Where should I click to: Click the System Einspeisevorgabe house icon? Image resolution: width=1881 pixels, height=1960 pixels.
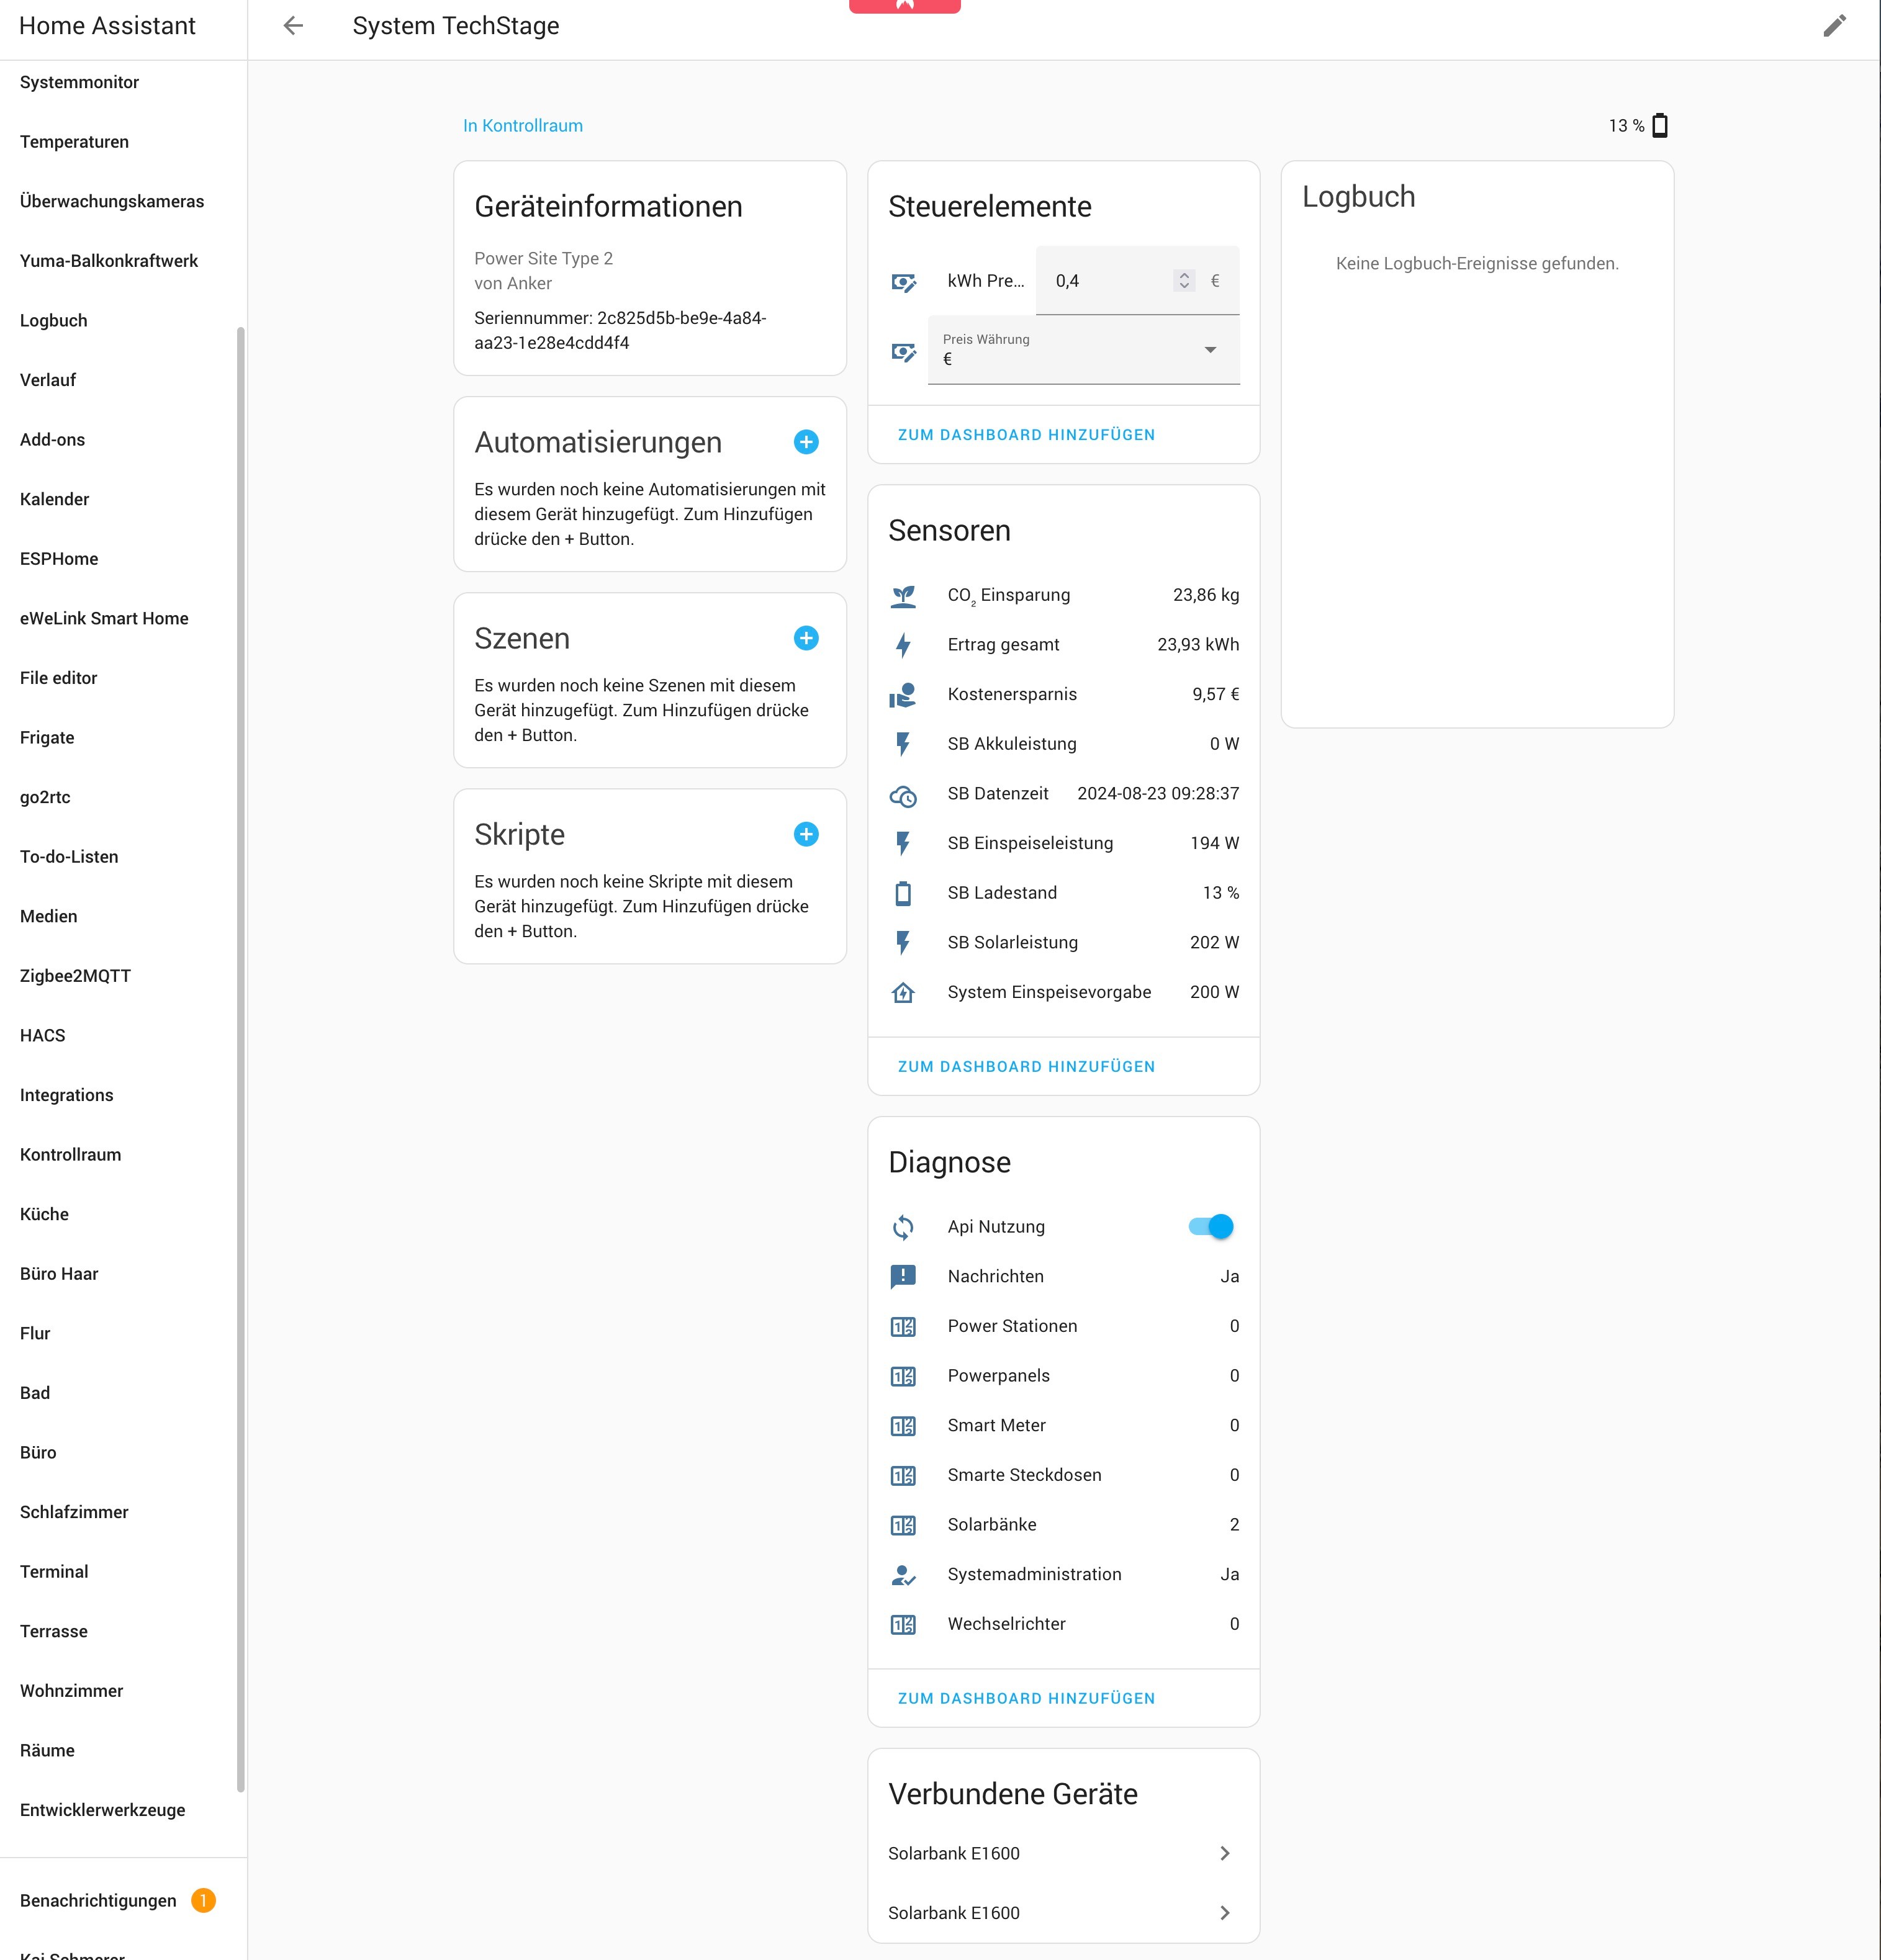[x=903, y=992]
